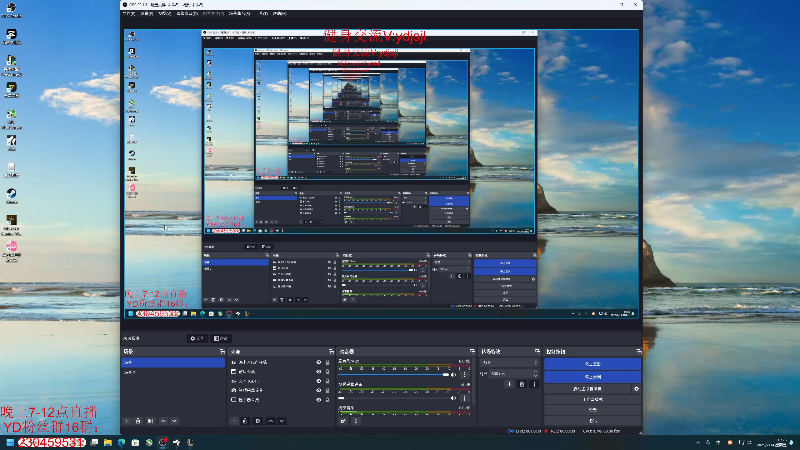Remove the transition with its trash icon
The image size is (800, 450).
point(521,384)
